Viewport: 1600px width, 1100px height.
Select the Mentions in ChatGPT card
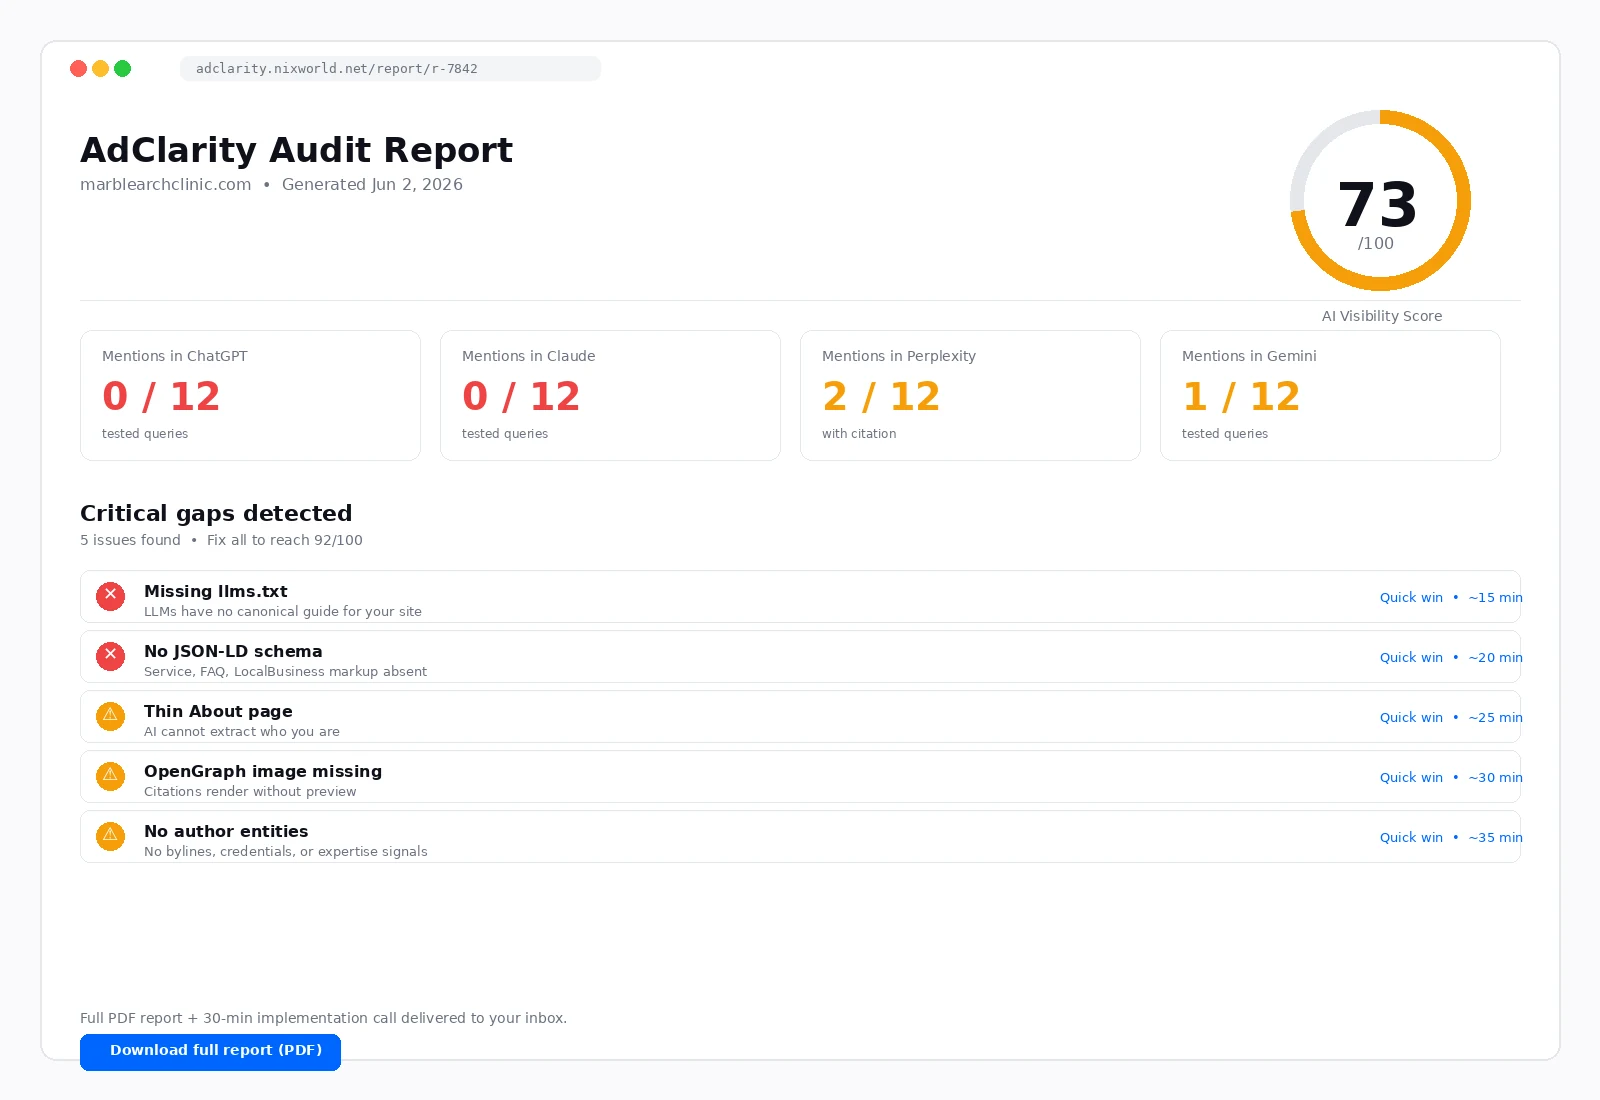pos(250,395)
